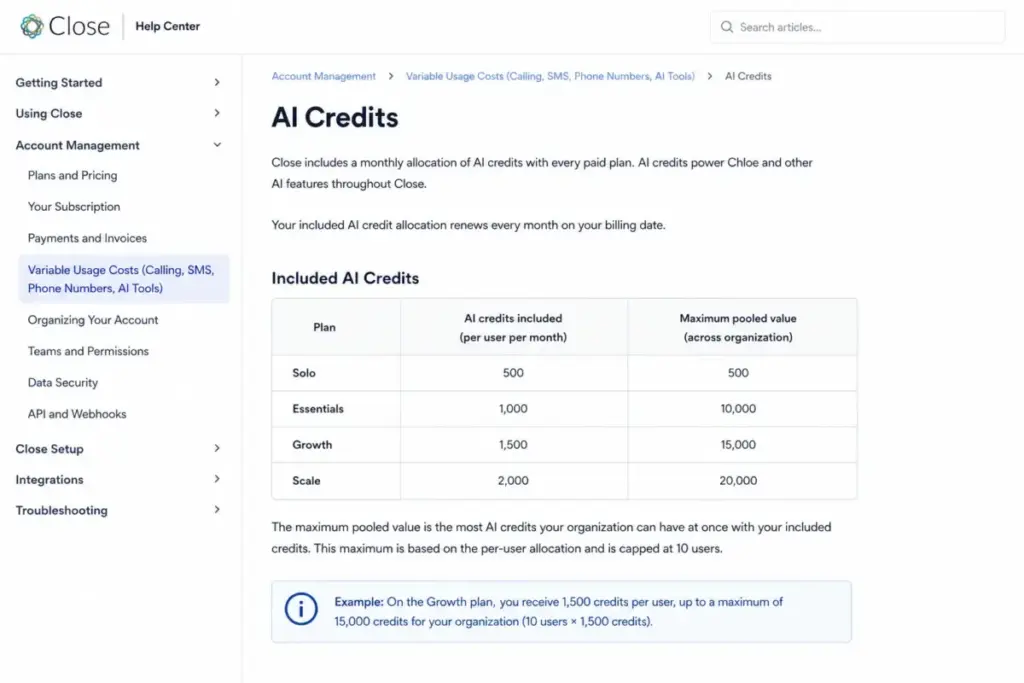
Task: Expand the Integrations section chevron
Action: (217, 479)
